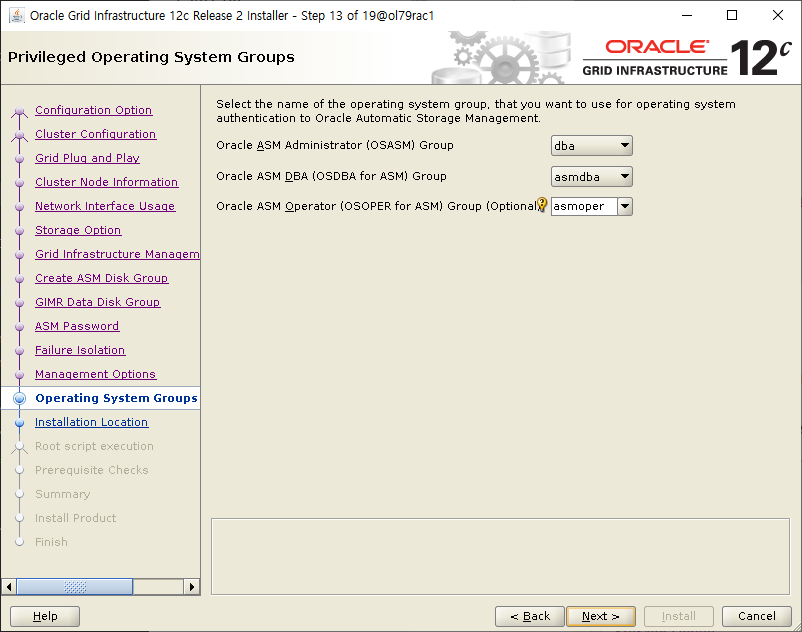Image resolution: width=802 pixels, height=632 pixels.
Task: Click the right arrow of sidebar scrollbar
Action: [x=192, y=586]
